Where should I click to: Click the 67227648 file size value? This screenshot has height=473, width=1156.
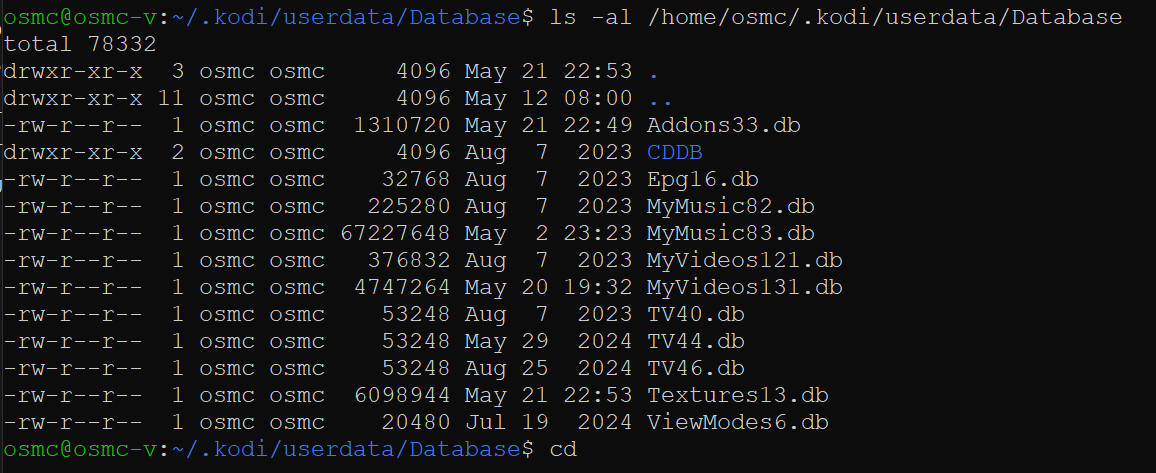pyautogui.click(x=395, y=234)
